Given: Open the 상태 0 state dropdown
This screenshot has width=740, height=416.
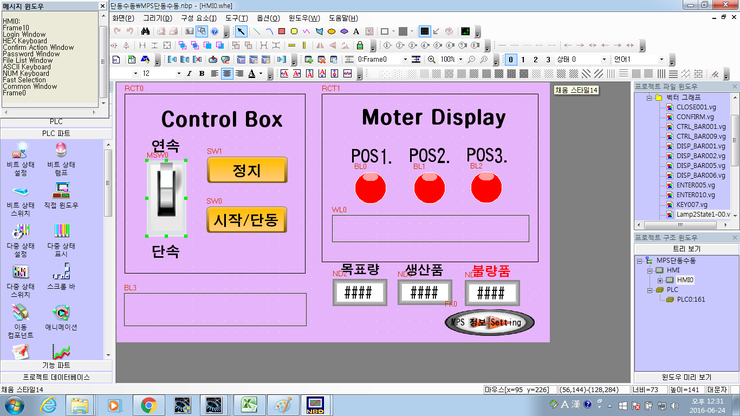Looking at the screenshot, I should coord(604,59).
